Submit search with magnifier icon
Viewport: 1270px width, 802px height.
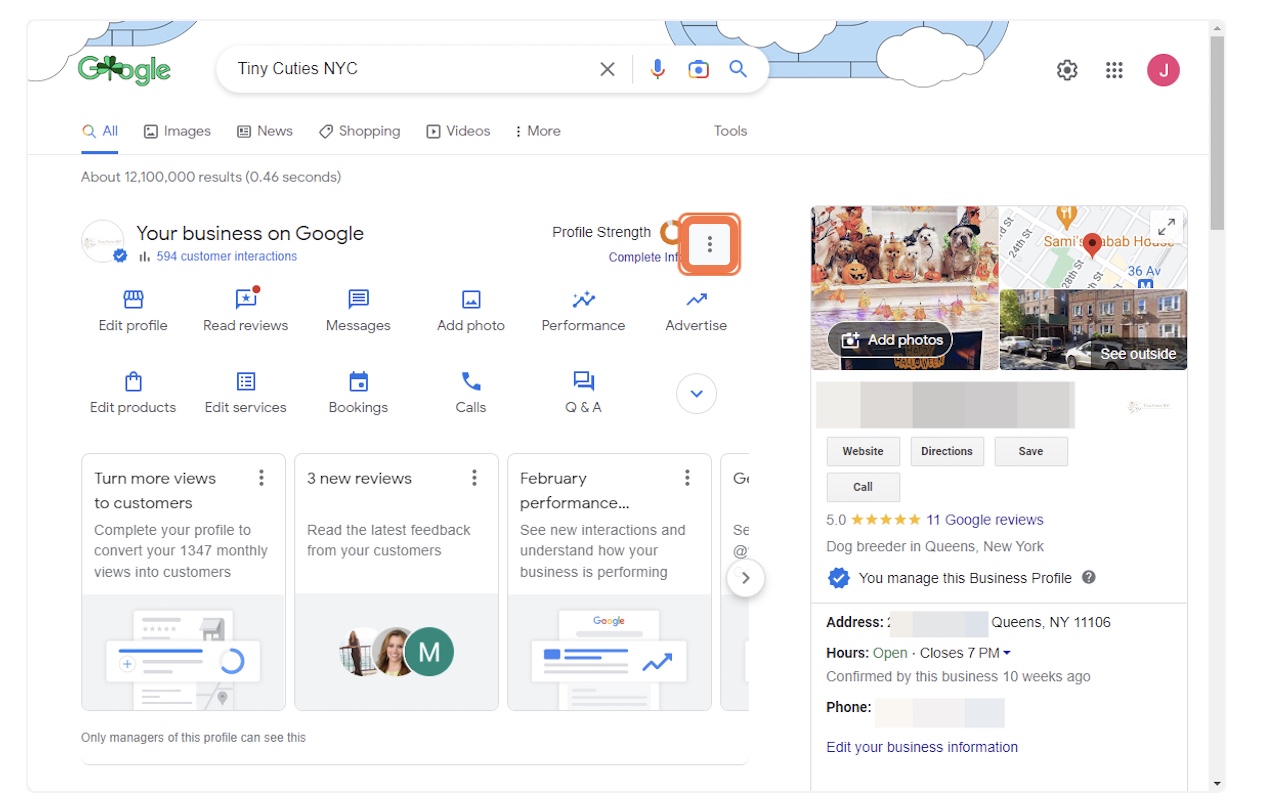coord(738,69)
